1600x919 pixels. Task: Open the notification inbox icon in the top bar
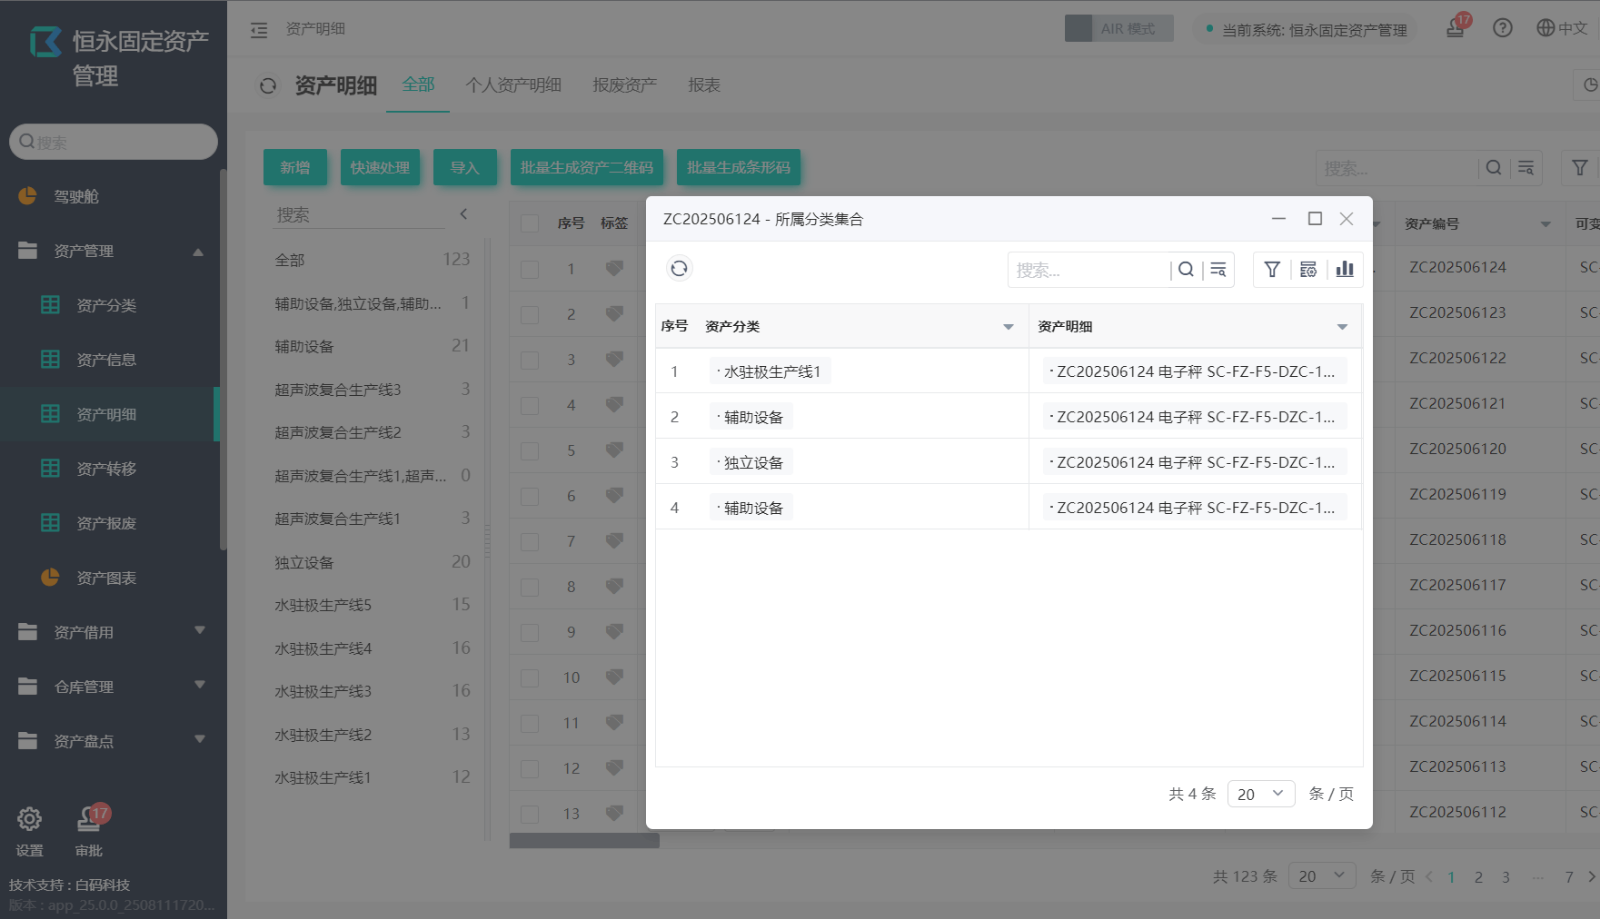[1455, 28]
